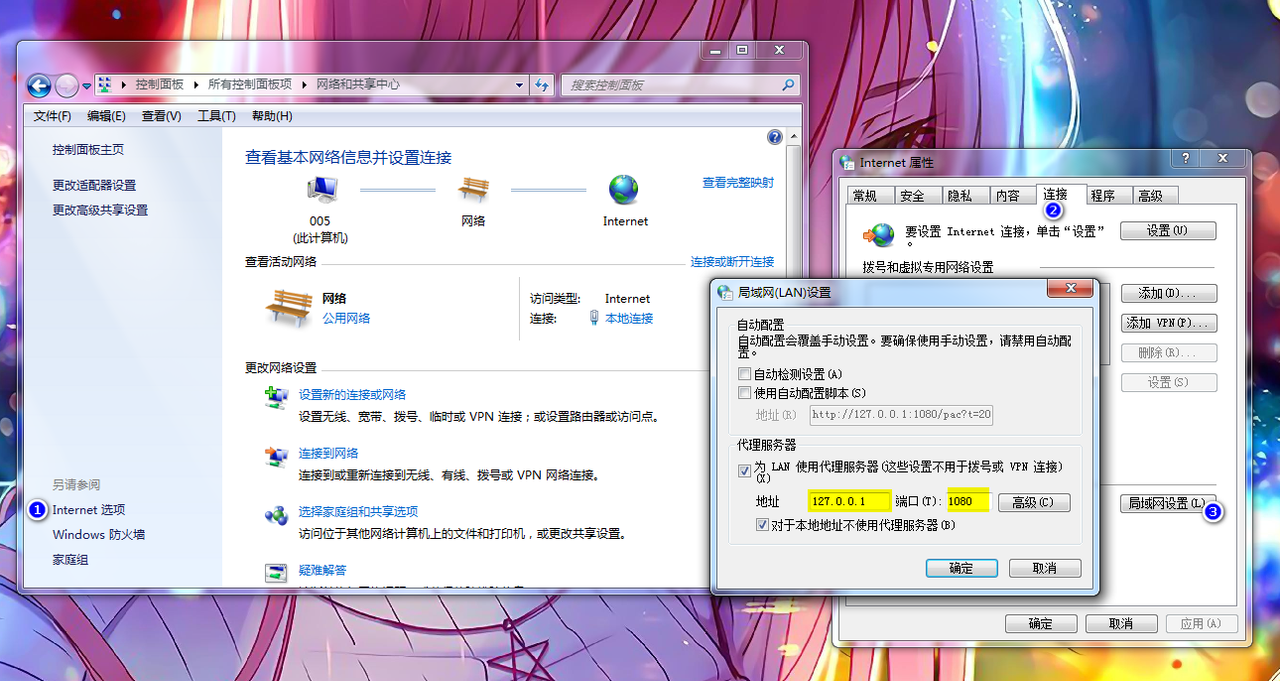Click the 更改适配器设置 link

point(94,186)
